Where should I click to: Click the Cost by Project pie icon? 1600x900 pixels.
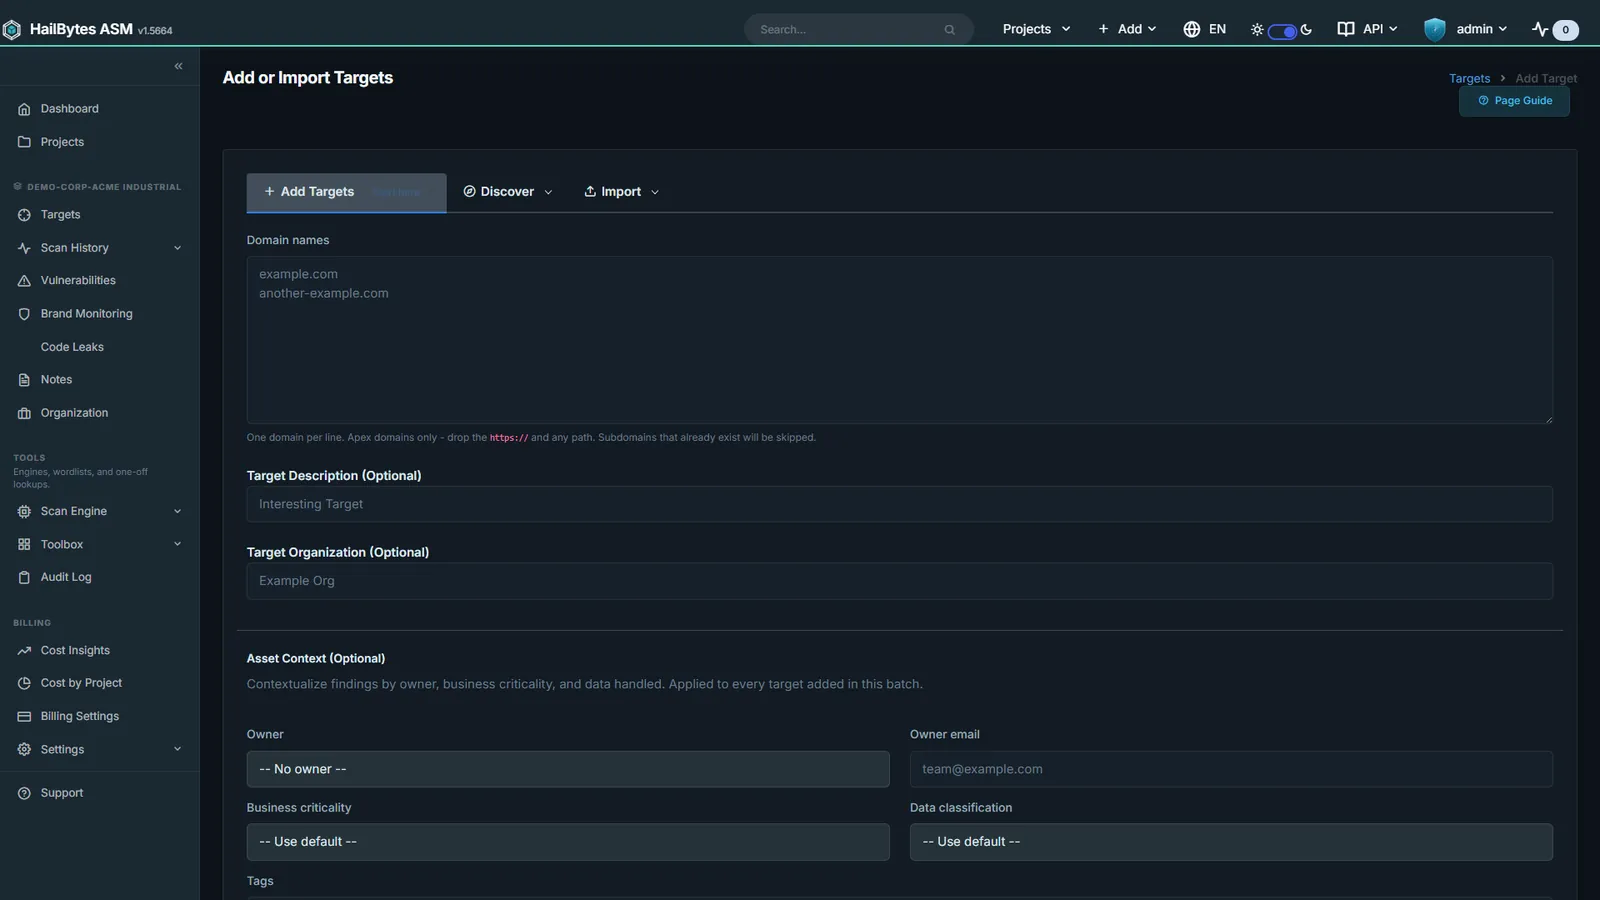point(24,683)
